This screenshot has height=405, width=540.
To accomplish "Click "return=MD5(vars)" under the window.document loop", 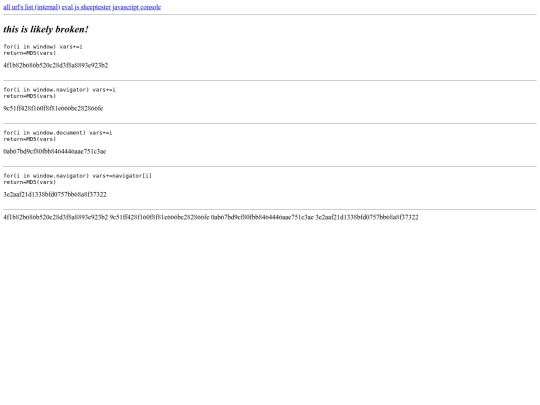I will click(x=30, y=139).
